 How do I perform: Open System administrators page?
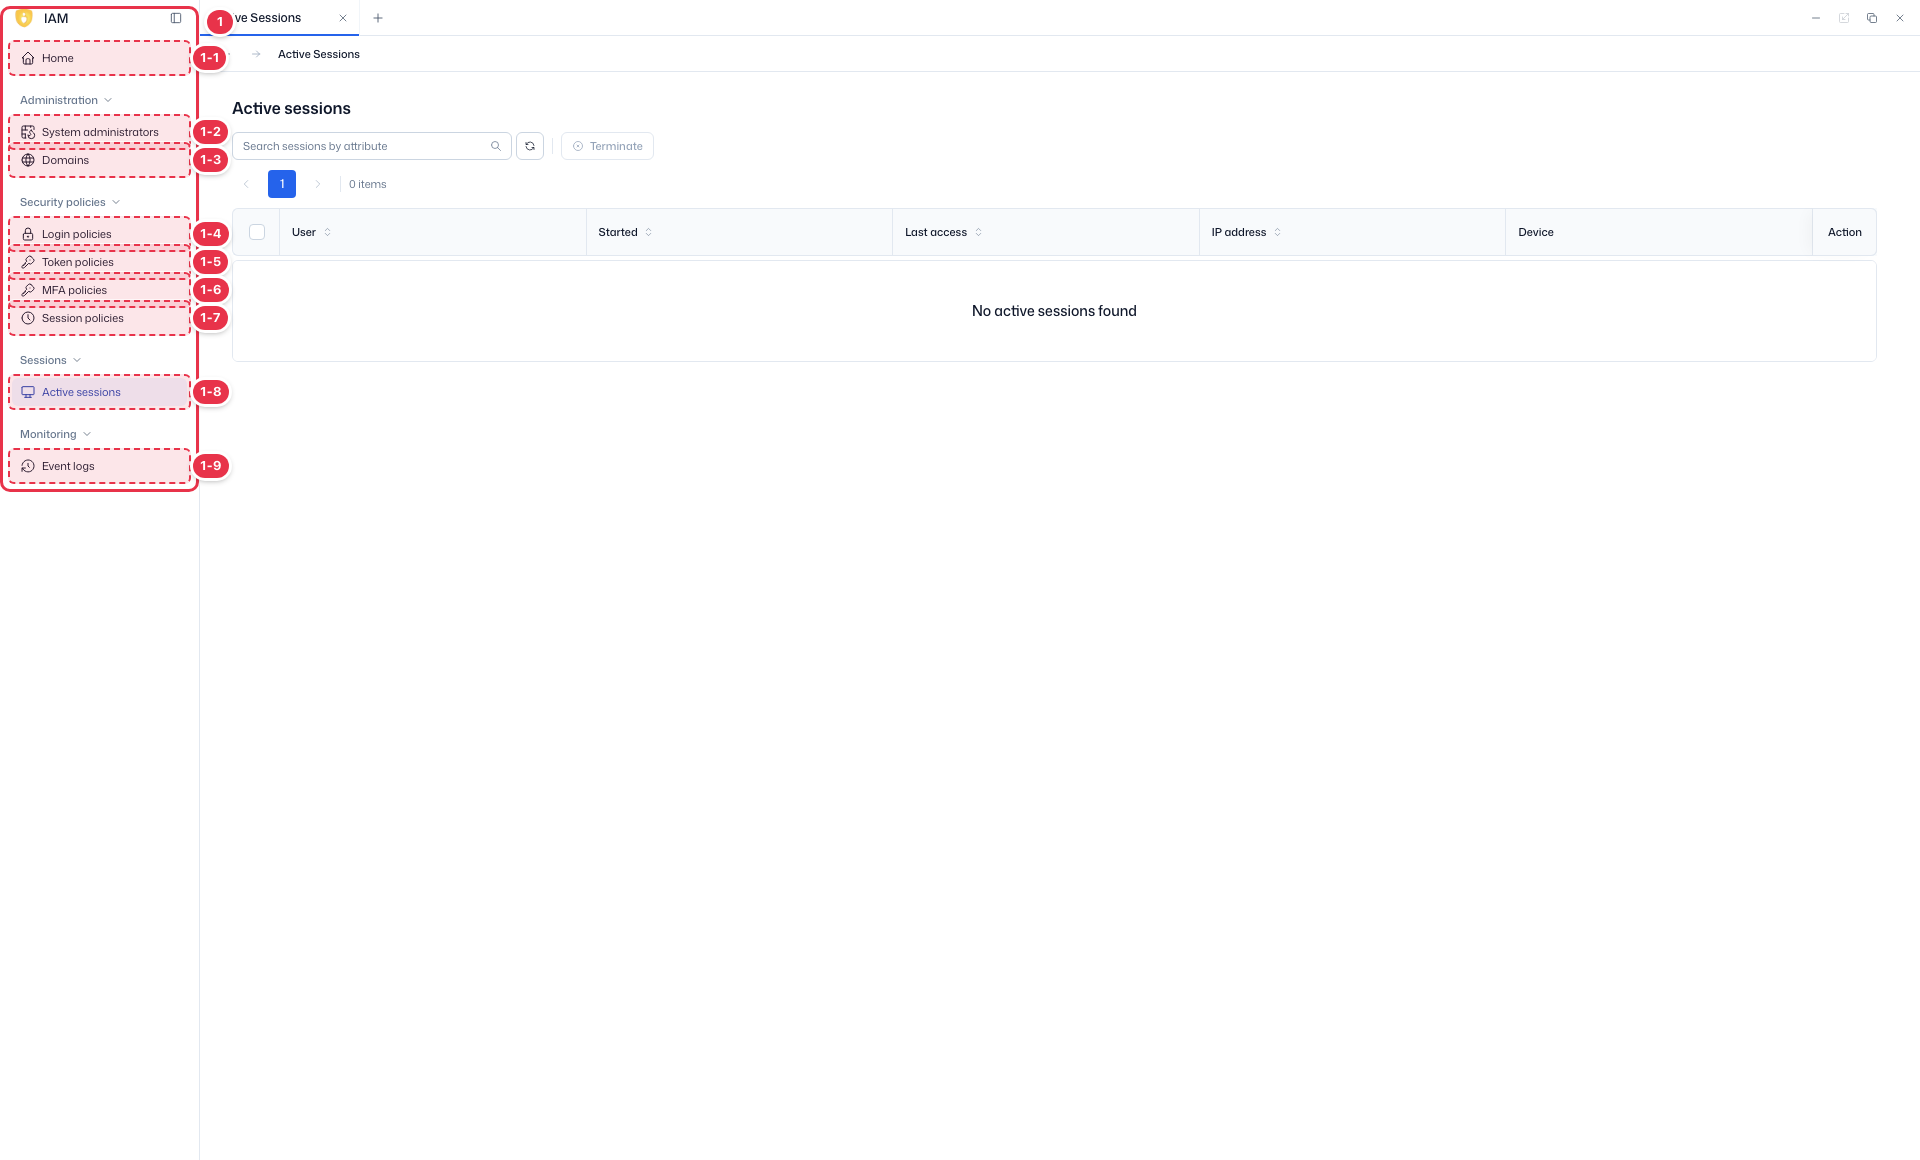tap(99, 132)
